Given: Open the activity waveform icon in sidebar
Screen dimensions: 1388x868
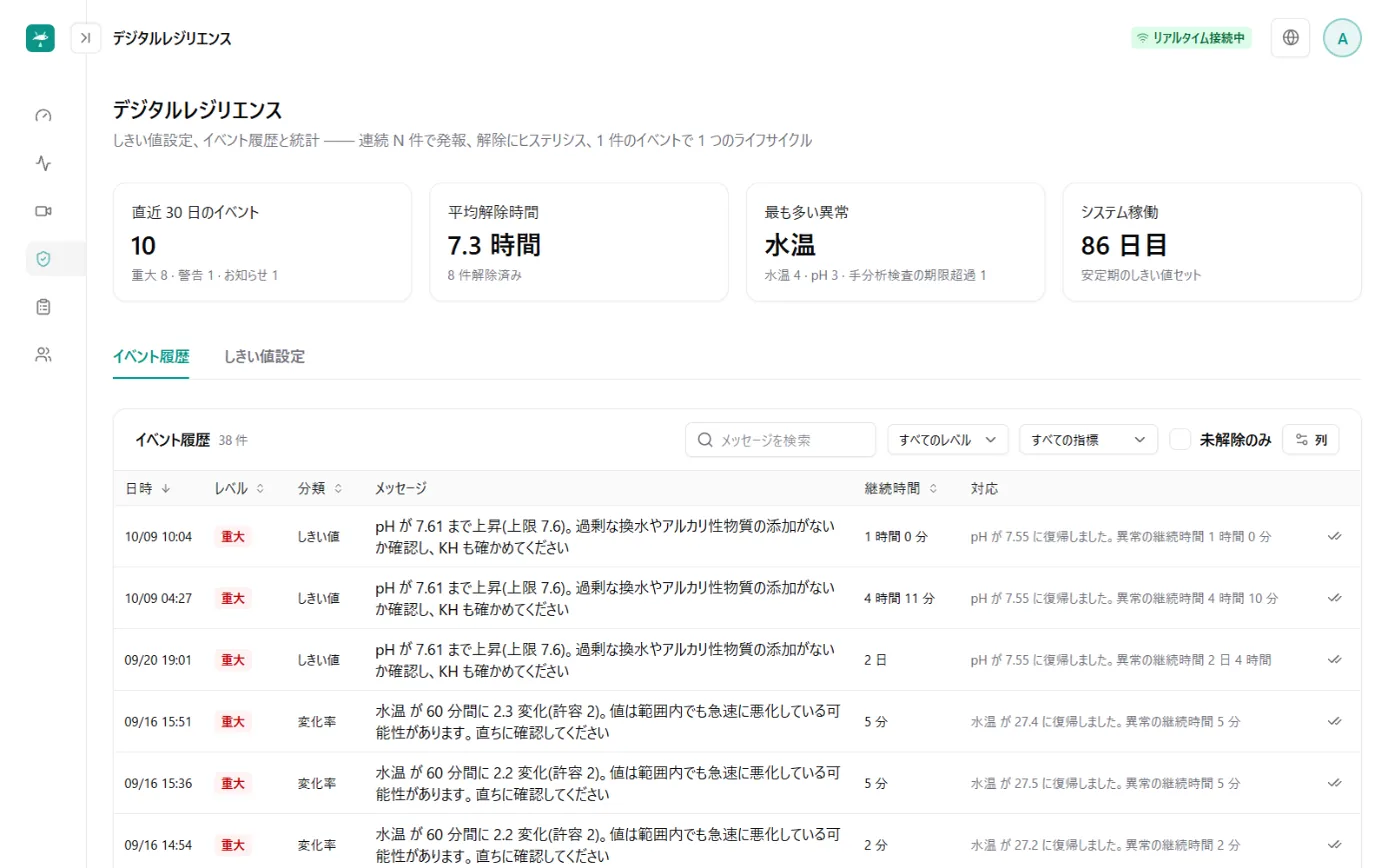Looking at the screenshot, I should (x=43, y=162).
